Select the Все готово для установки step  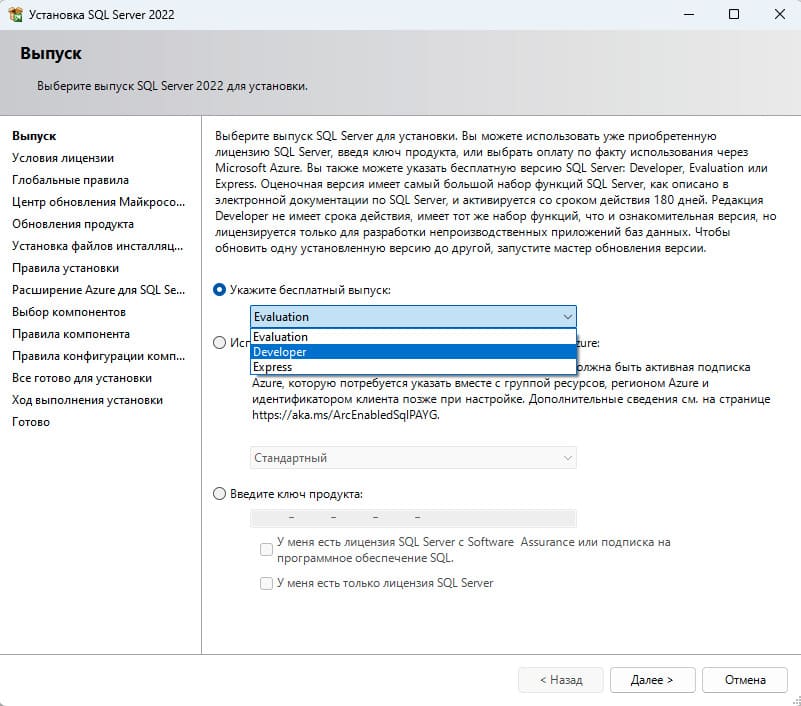tap(82, 378)
